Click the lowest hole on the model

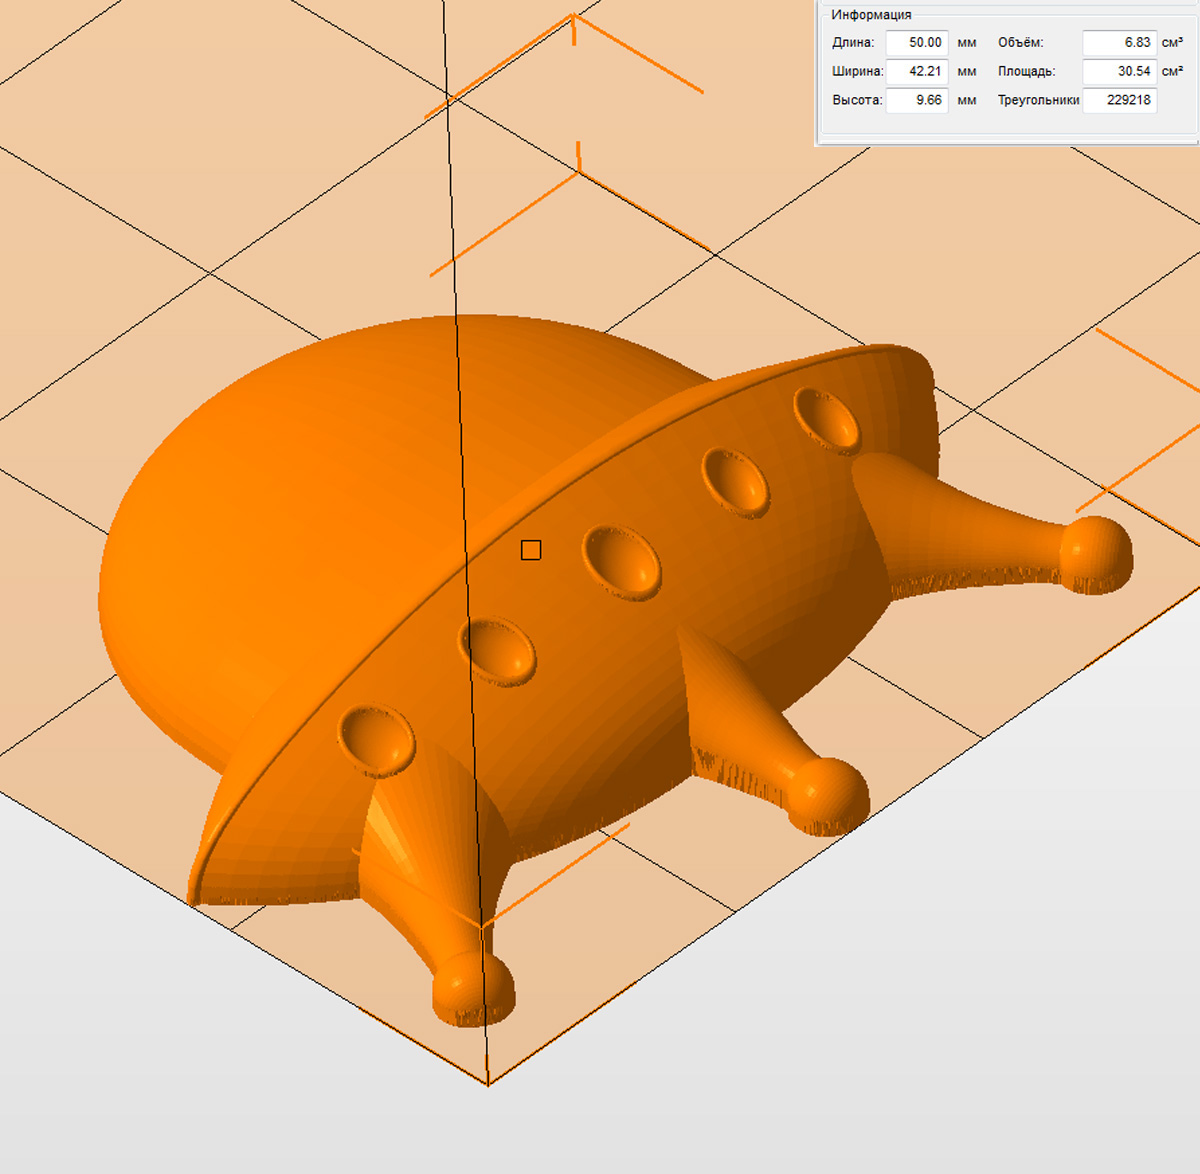coord(376,740)
